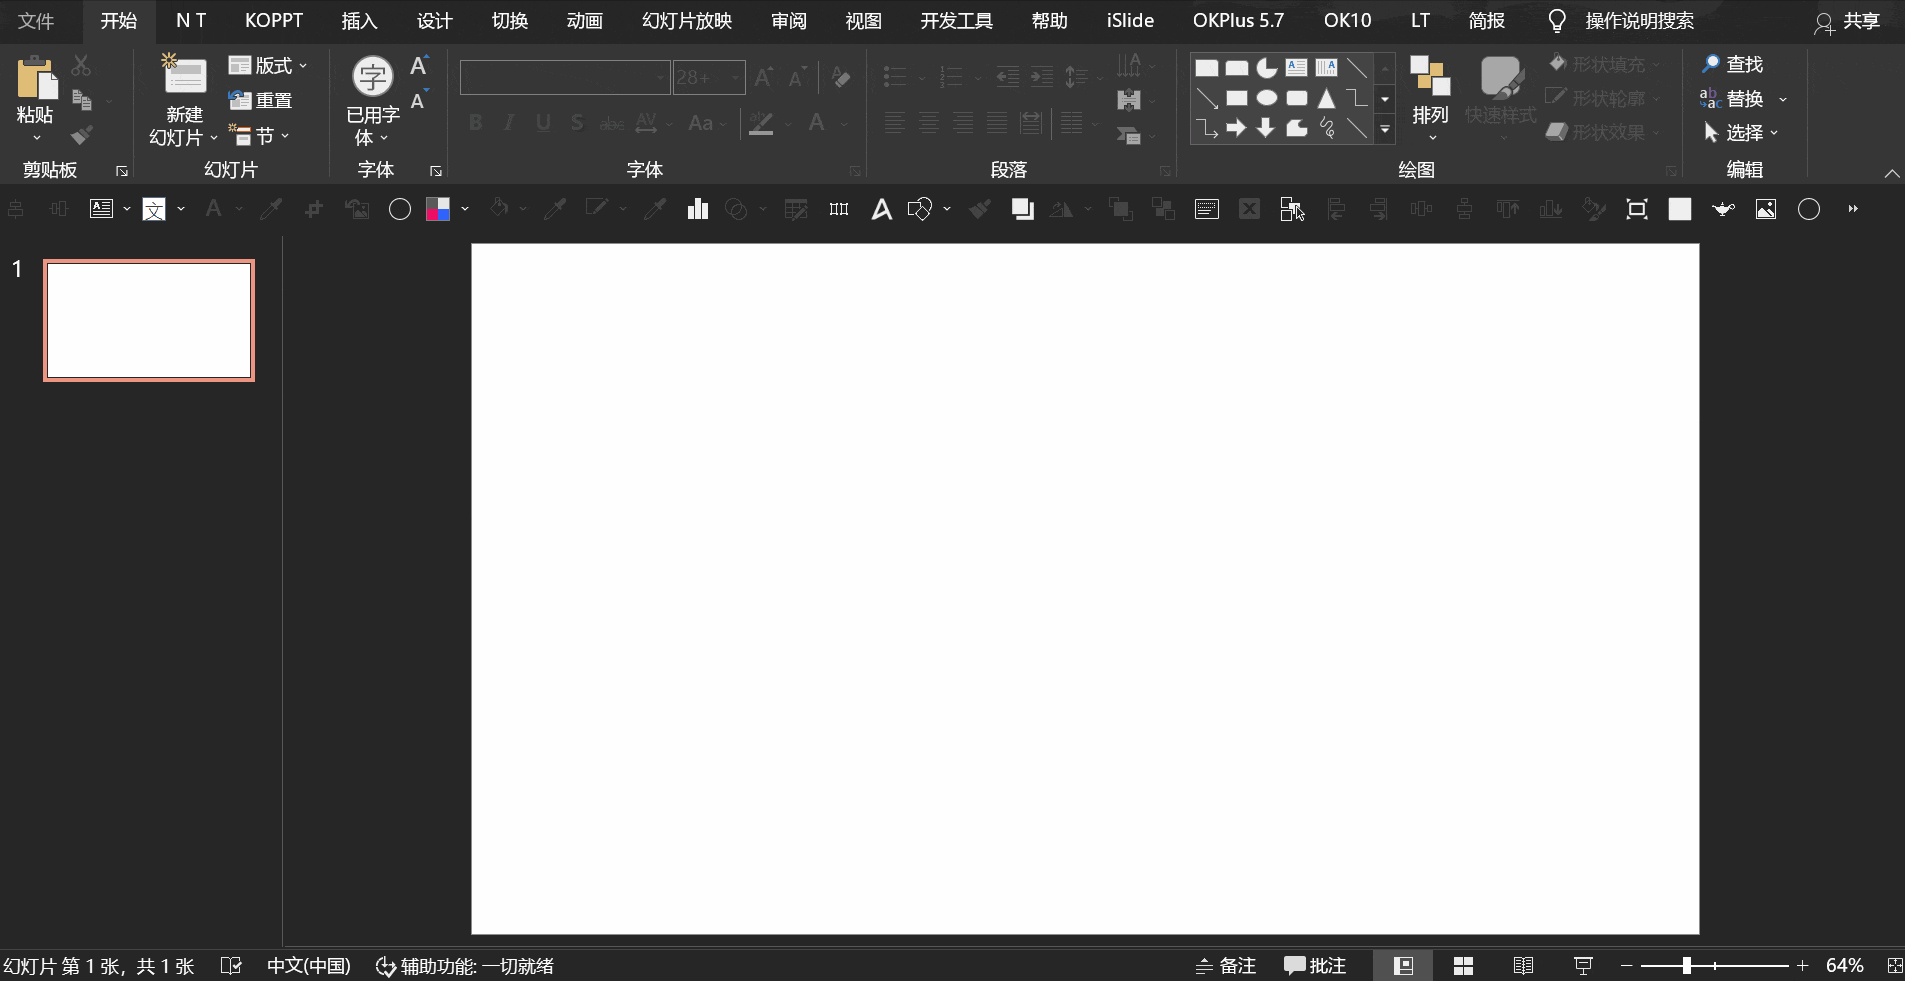Expand the Replace (替换) dropdown arrow
The height and width of the screenshot is (981, 1905).
[x=1783, y=99]
